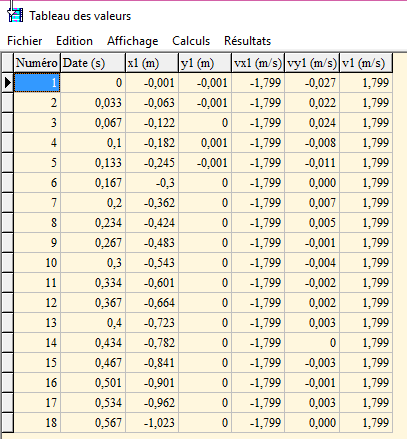Open the Fichier menu
Image resolution: width=407 pixels, height=439 pixels.
pos(25,41)
